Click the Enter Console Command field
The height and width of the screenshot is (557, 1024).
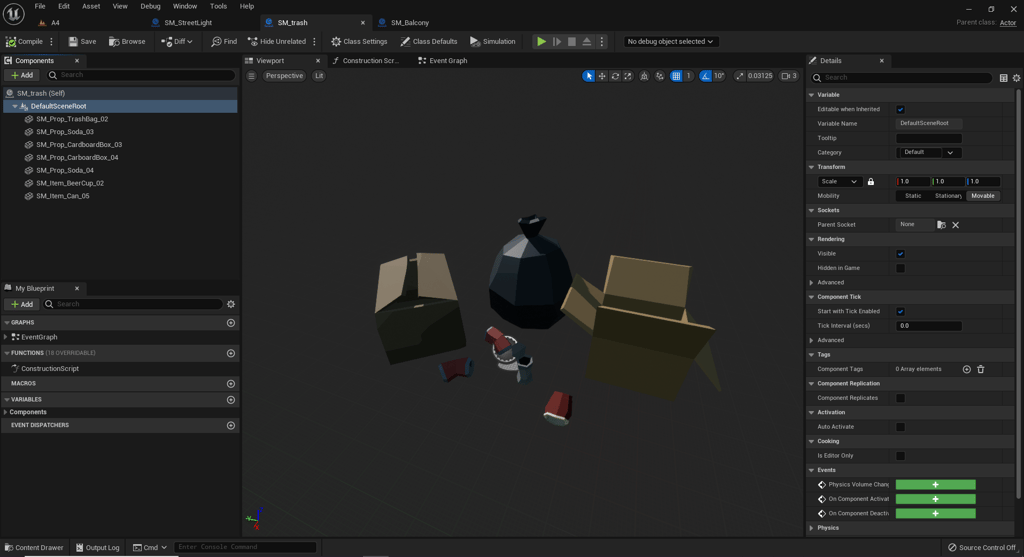pyautogui.click(x=245, y=547)
